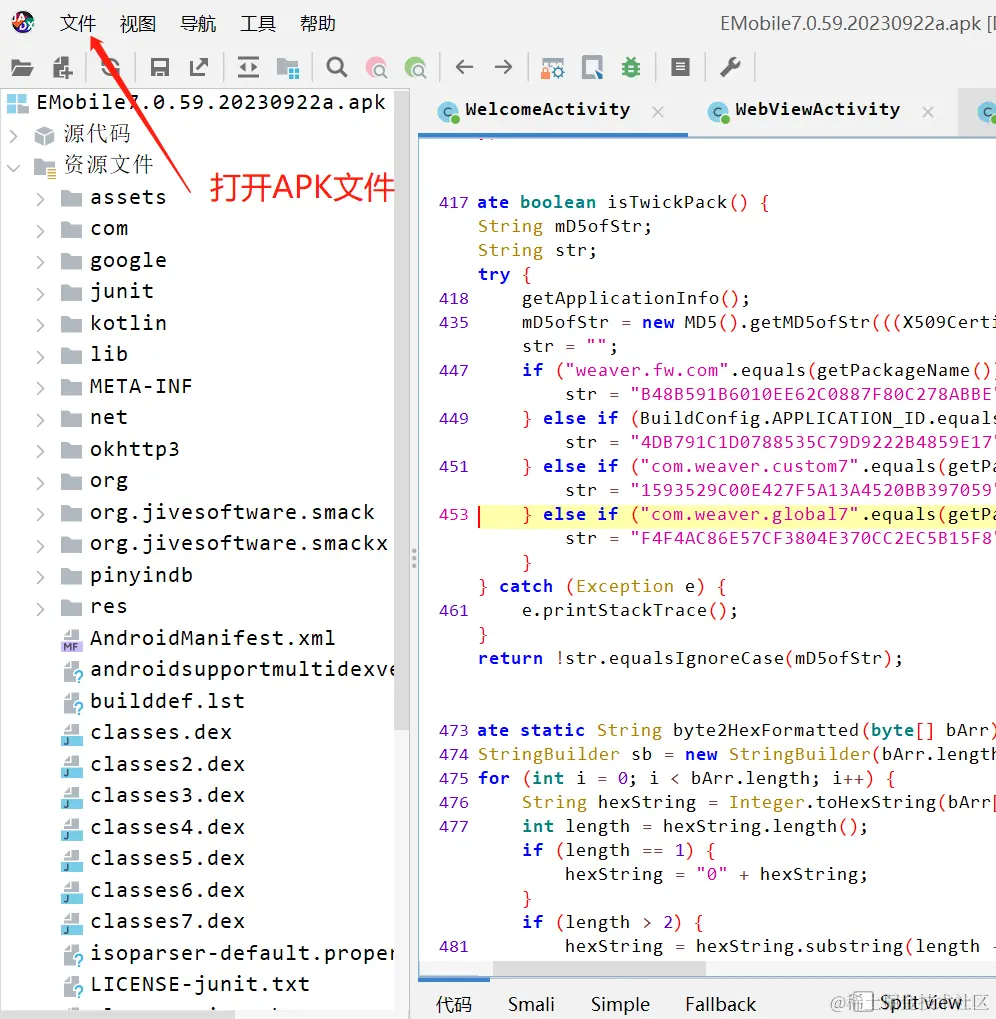This screenshot has width=996, height=1019.
Task: Expand the res folder
Action: coord(40,609)
